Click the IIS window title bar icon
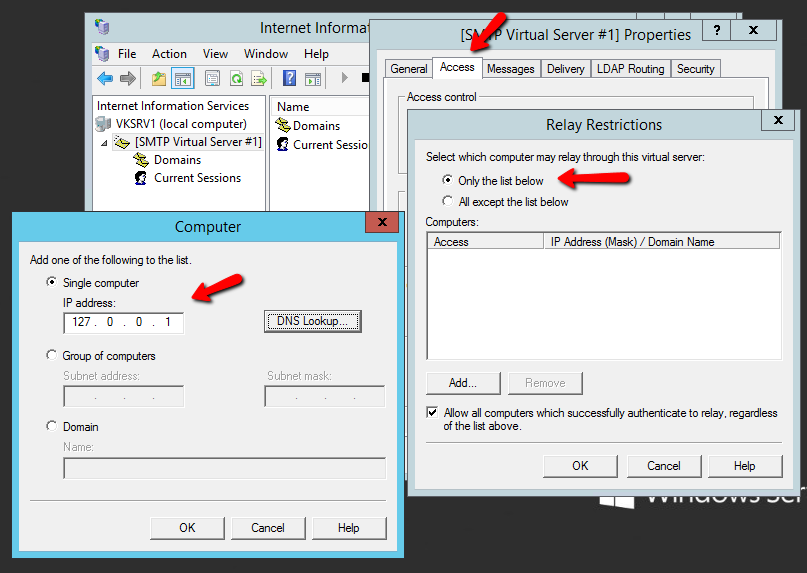Image resolution: width=807 pixels, height=573 pixels. pos(102,26)
